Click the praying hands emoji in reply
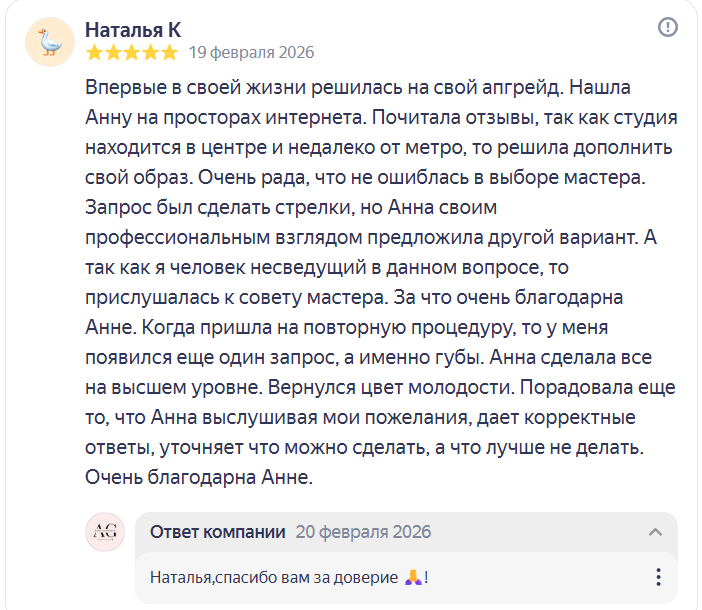The width and height of the screenshot is (702, 610). click(x=414, y=577)
